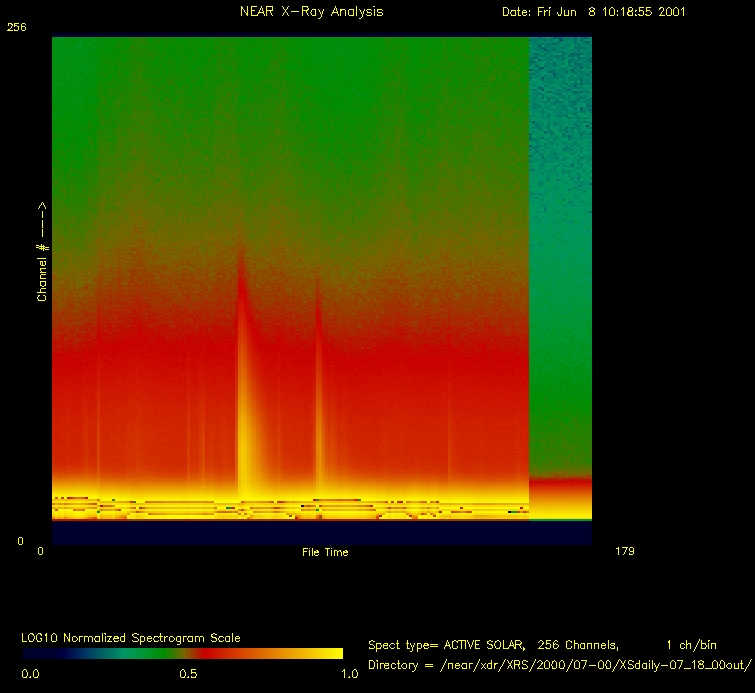The width and height of the screenshot is (755, 693).
Task: Select the tallest yellow flare spike in the spectrogram
Action: 241,400
